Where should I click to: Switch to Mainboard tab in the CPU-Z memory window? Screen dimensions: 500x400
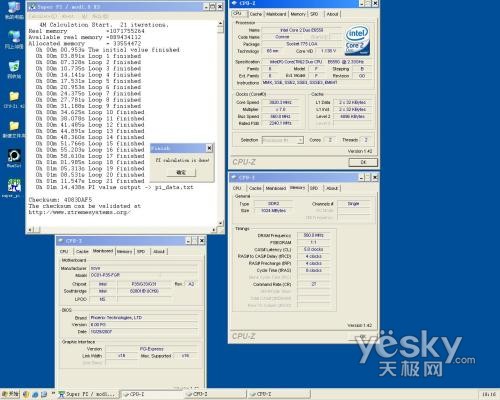coord(276,188)
